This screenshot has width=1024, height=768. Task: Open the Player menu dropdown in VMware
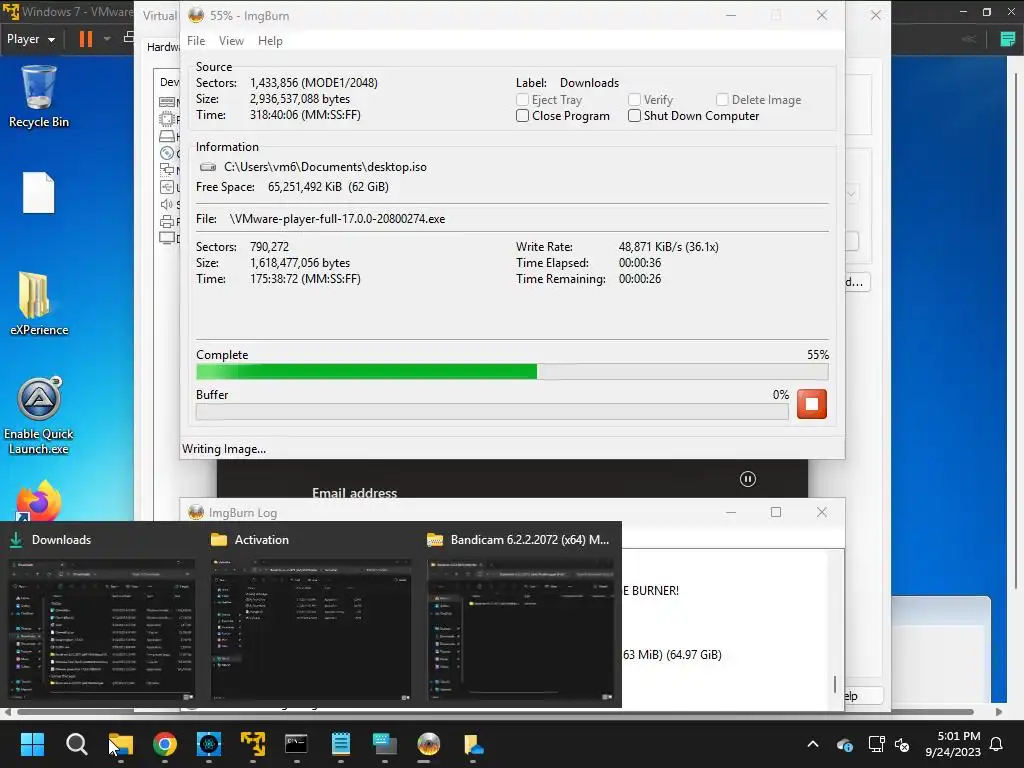(x=31, y=39)
